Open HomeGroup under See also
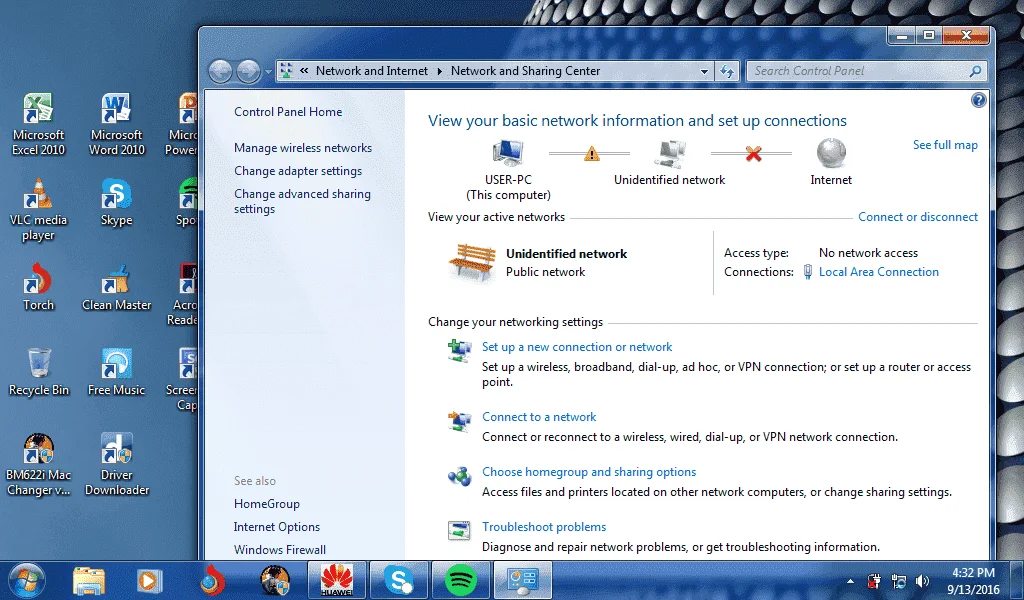The height and width of the screenshot is (600, 1024). pyautogui.click(x=266, y=504)
